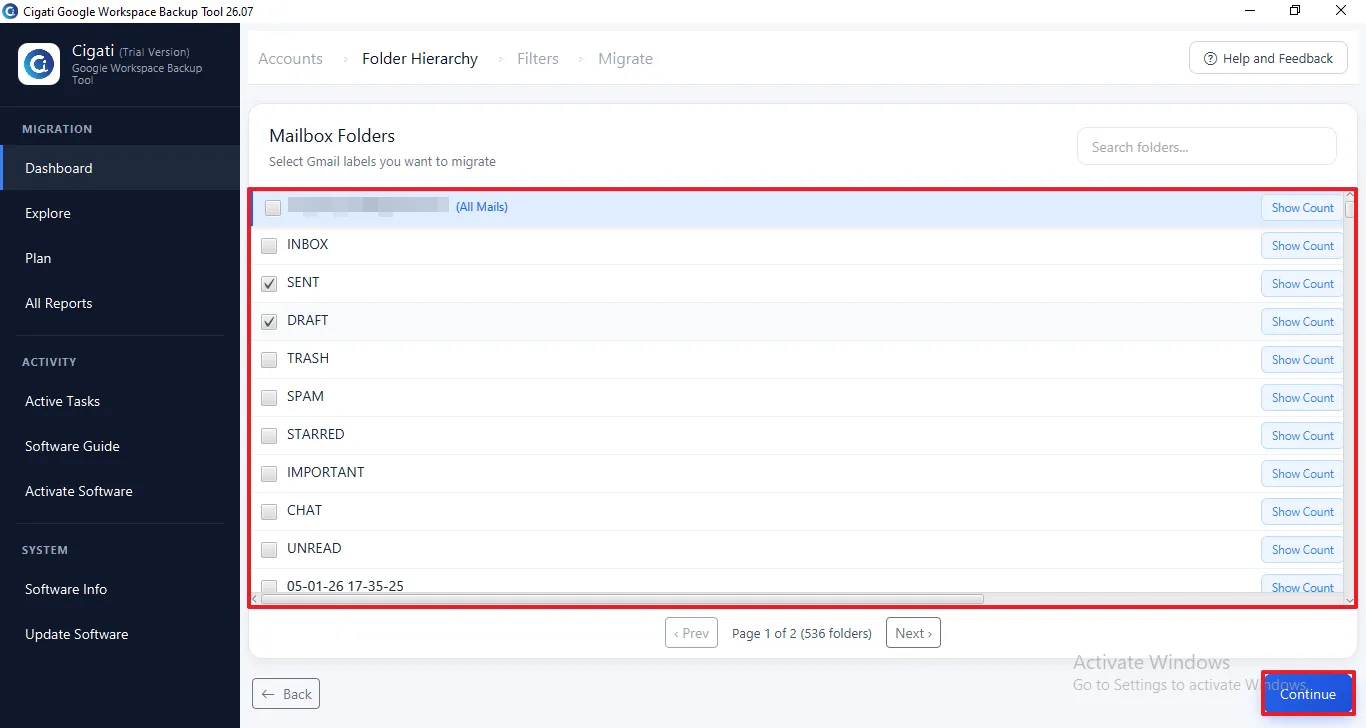Click the question mark Help and Feedback icon
This screenshot has width=1366, height=728.
click(1210, 58)
